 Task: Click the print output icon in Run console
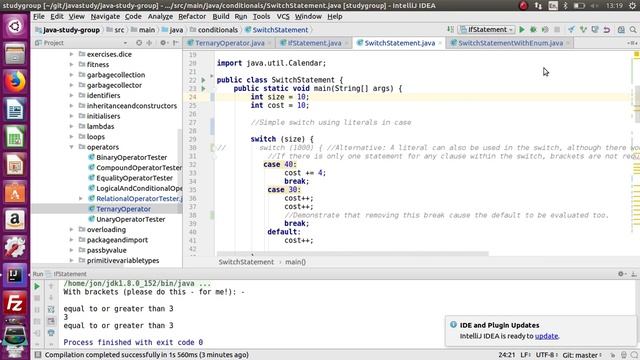[51, 333]
